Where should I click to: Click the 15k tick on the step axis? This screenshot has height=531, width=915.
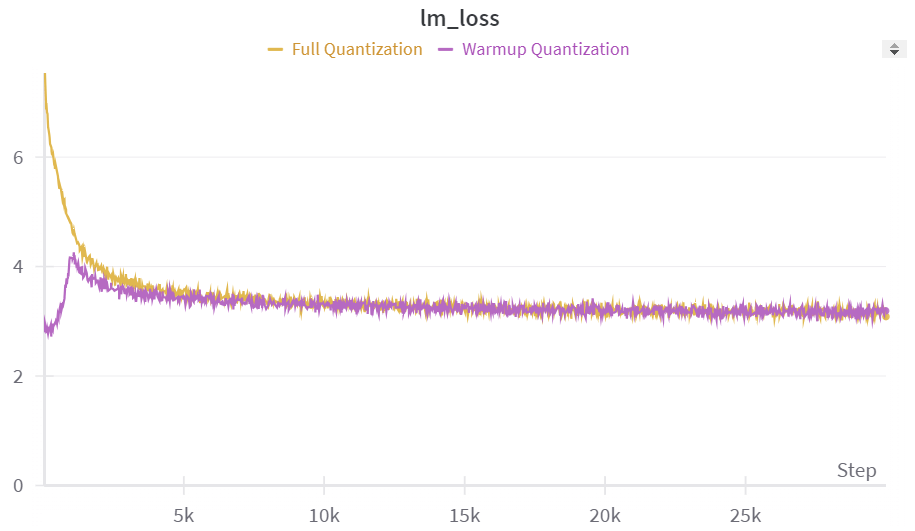pyautogui.click(x=464, y=515)
